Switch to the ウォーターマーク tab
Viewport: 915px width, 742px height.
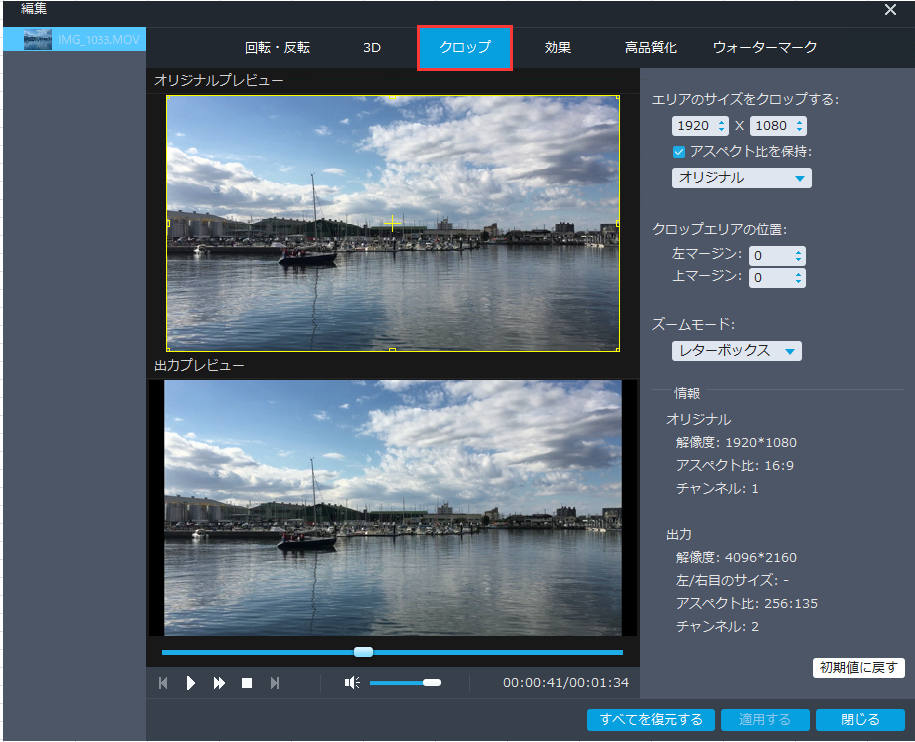[x=765, y=47]
